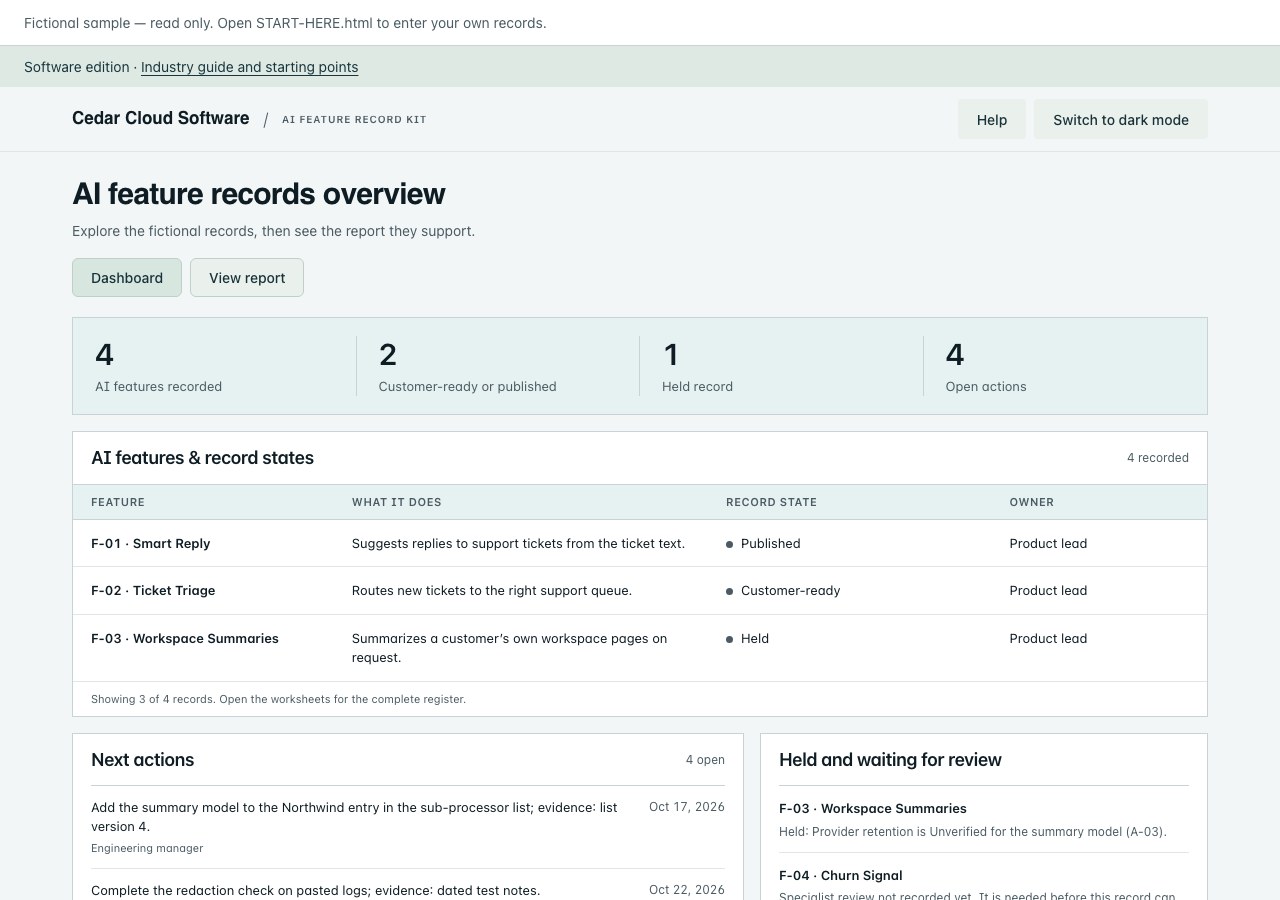Image resolution: width=1280 pixels, height=900 pixels.
Task: Click the '4 open' count label
Action: (705, 760)
